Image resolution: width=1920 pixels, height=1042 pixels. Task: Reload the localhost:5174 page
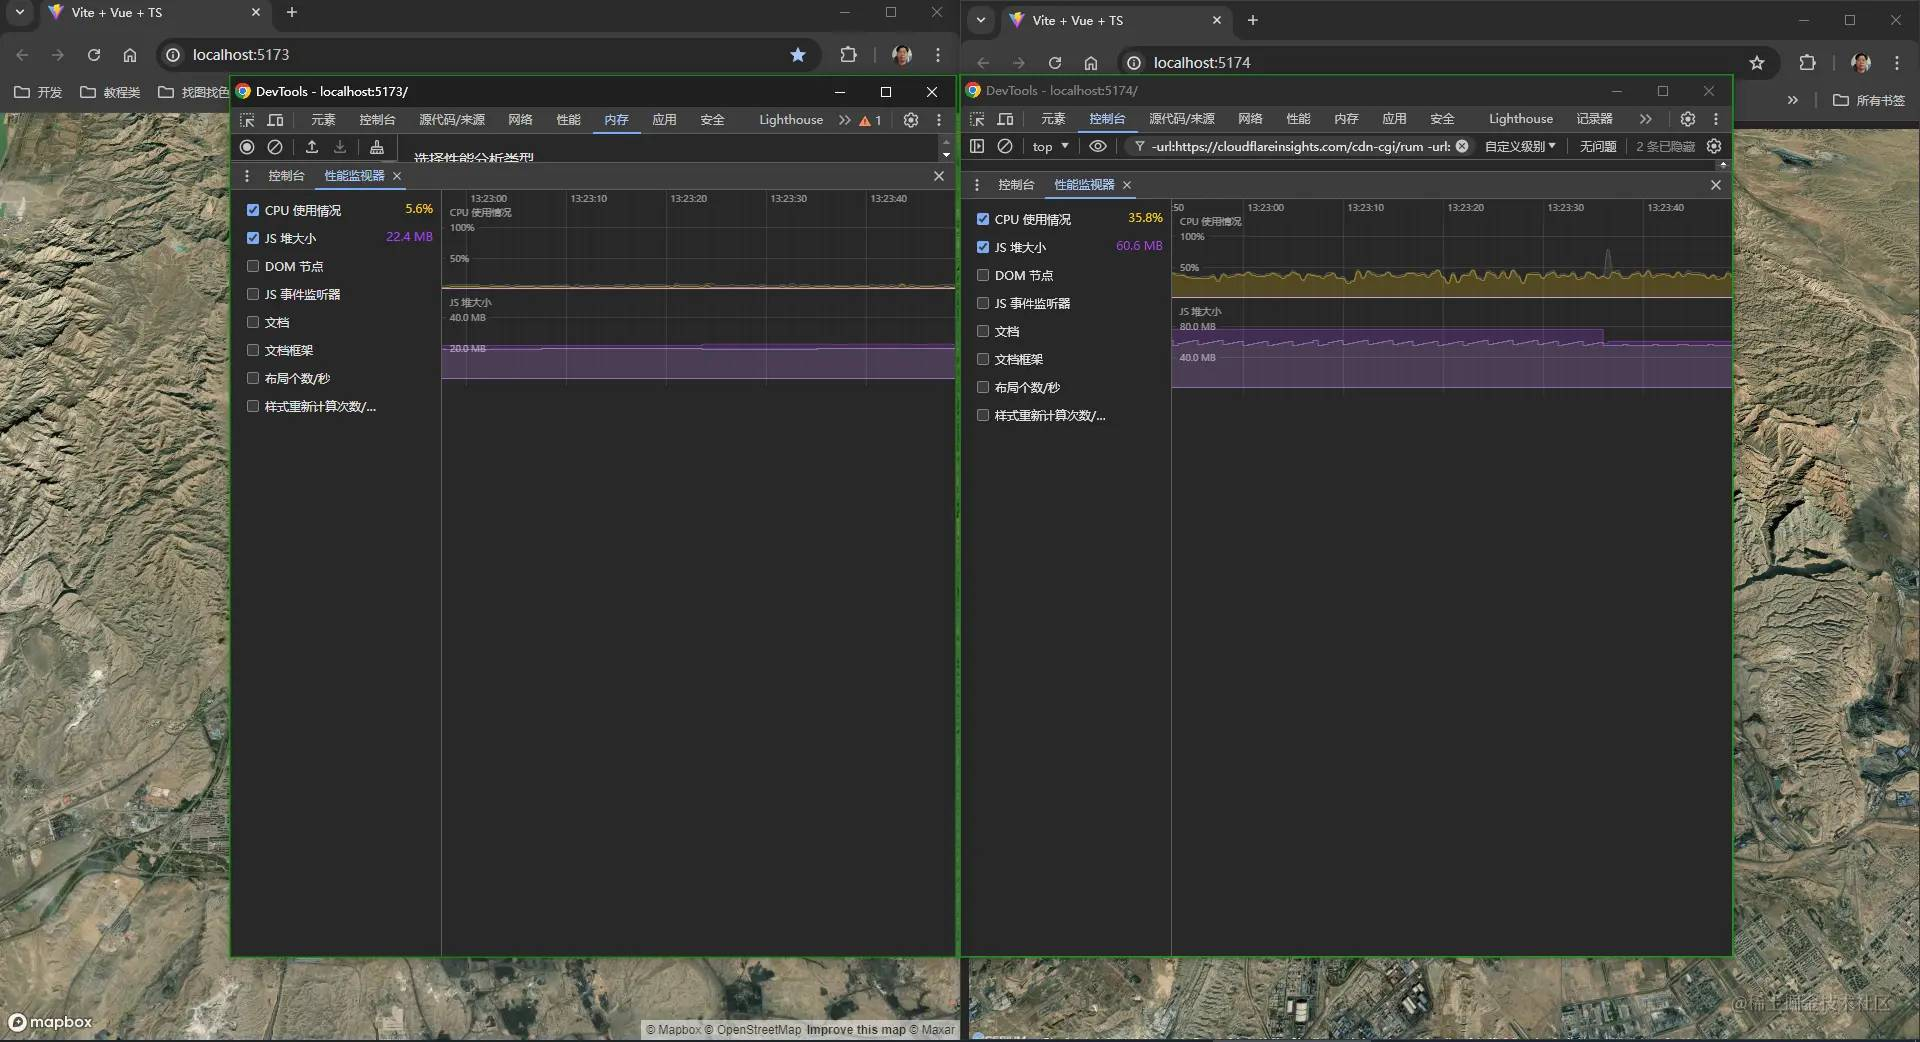pos(1054,63)
